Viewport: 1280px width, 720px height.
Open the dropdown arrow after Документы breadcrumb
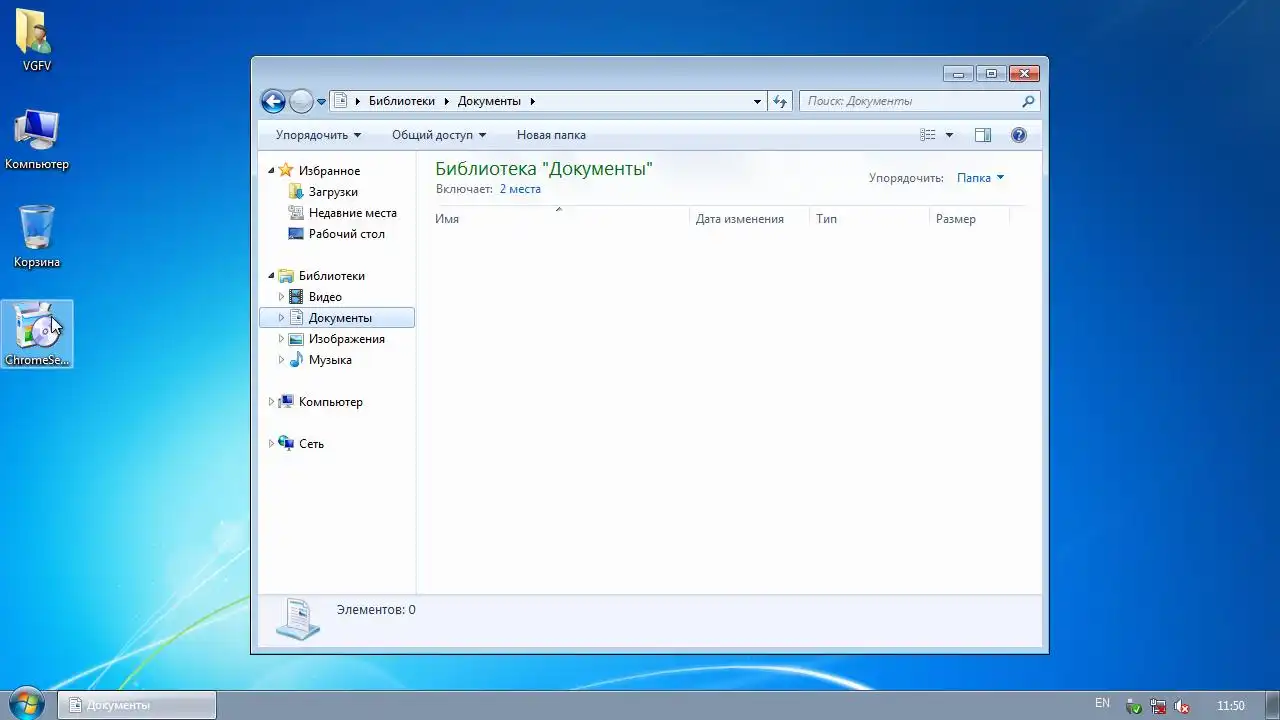point(533,101)
